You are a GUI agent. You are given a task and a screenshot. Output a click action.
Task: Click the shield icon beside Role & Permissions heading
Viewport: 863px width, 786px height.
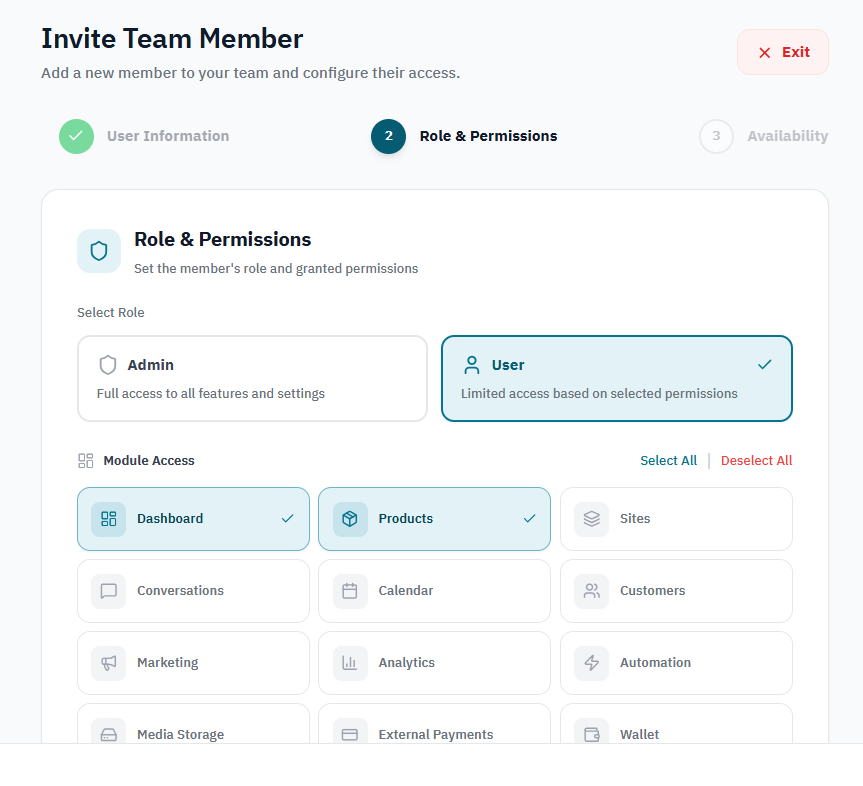pos(99,251)
